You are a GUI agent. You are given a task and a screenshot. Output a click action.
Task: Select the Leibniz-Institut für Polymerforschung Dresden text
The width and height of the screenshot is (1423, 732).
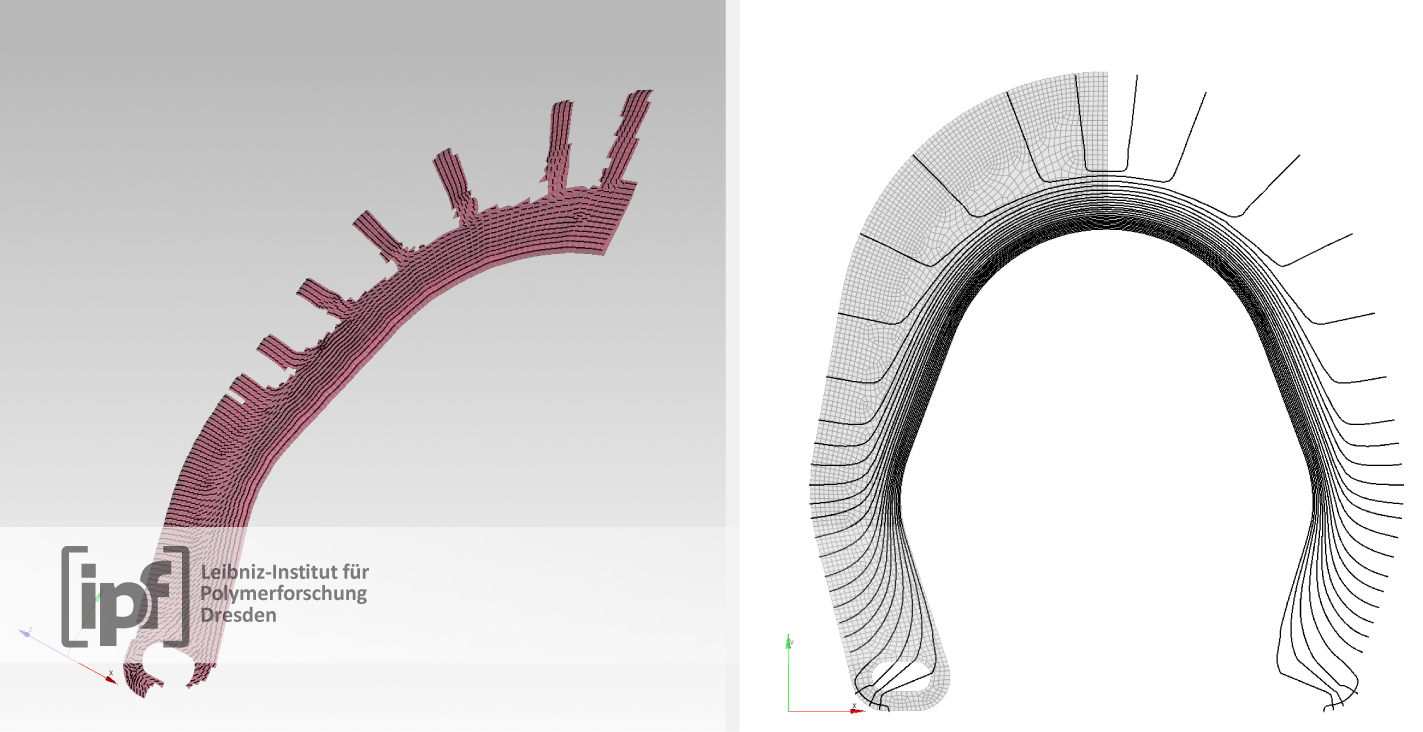[x=284, y=593]
